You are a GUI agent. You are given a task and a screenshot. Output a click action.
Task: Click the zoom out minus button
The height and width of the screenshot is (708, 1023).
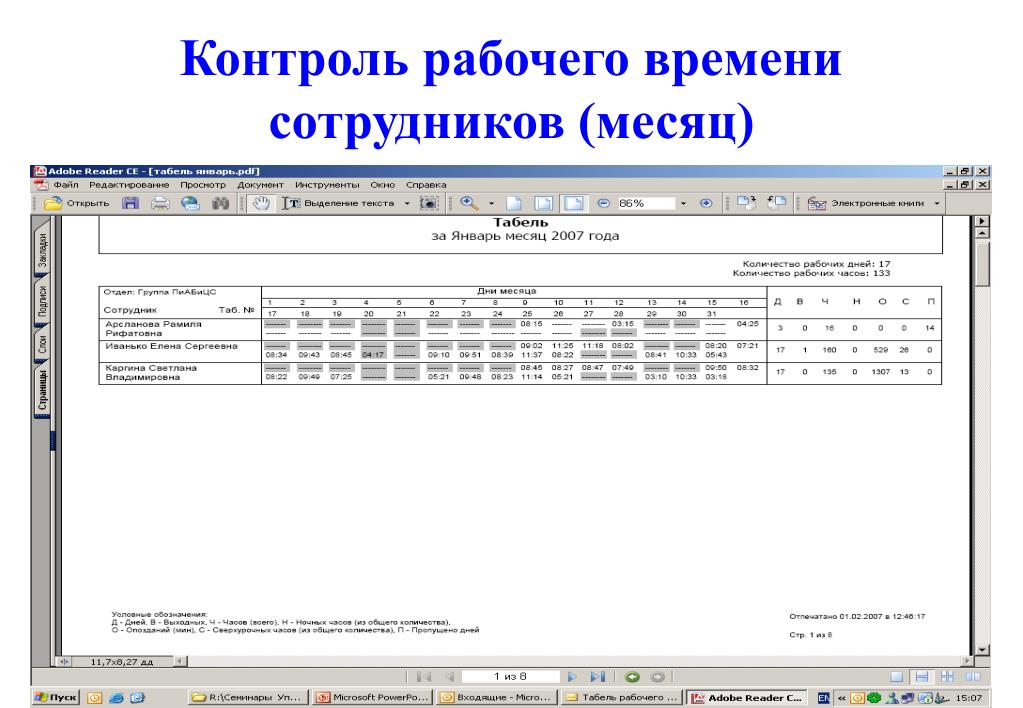tap(603, 203)
